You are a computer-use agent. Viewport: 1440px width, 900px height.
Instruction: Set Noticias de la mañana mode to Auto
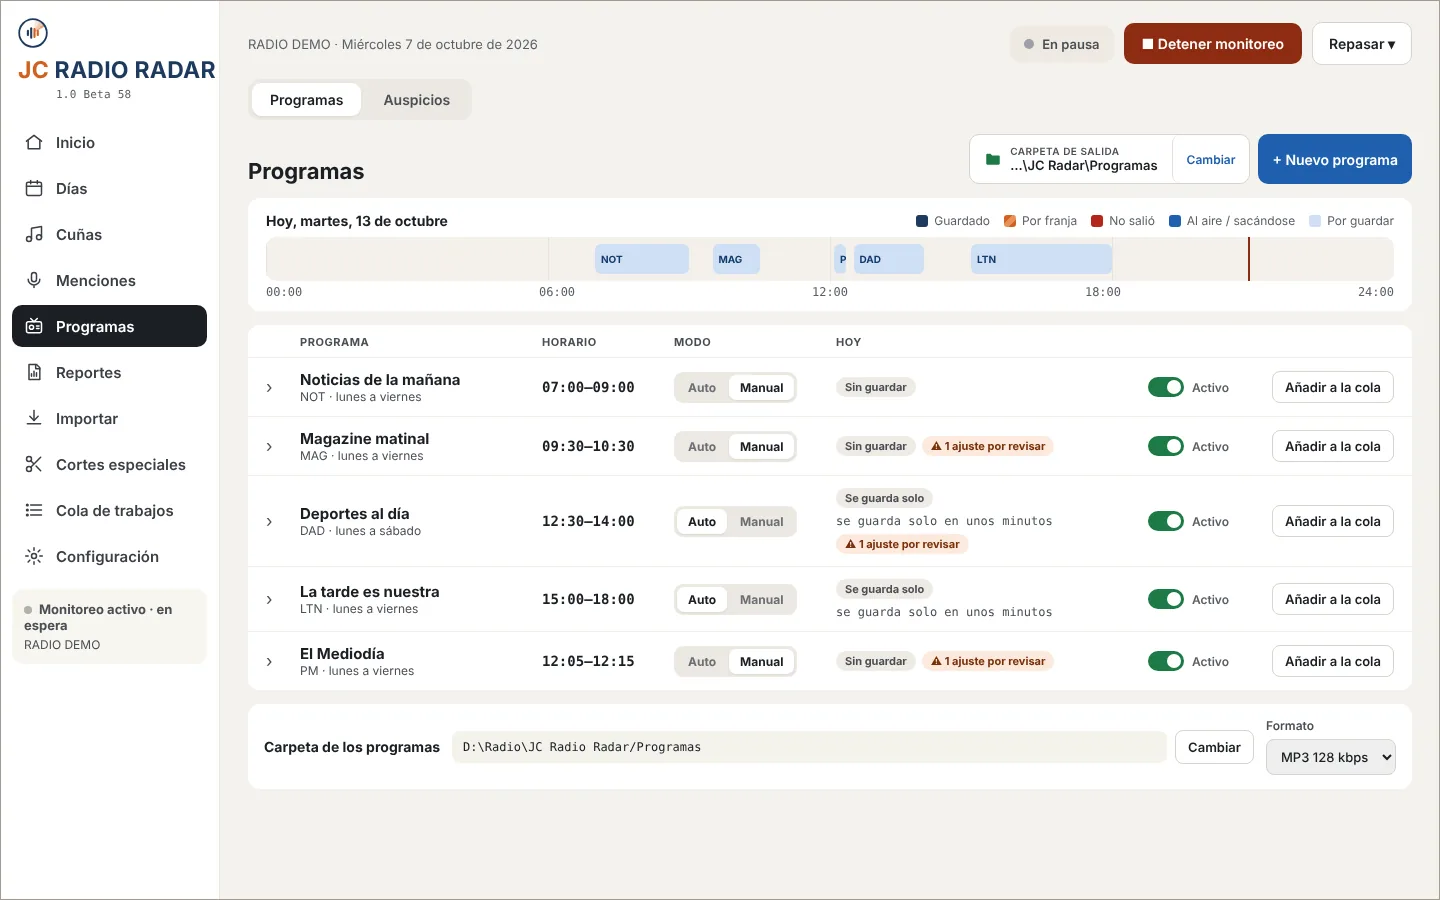tap(702, 388)
